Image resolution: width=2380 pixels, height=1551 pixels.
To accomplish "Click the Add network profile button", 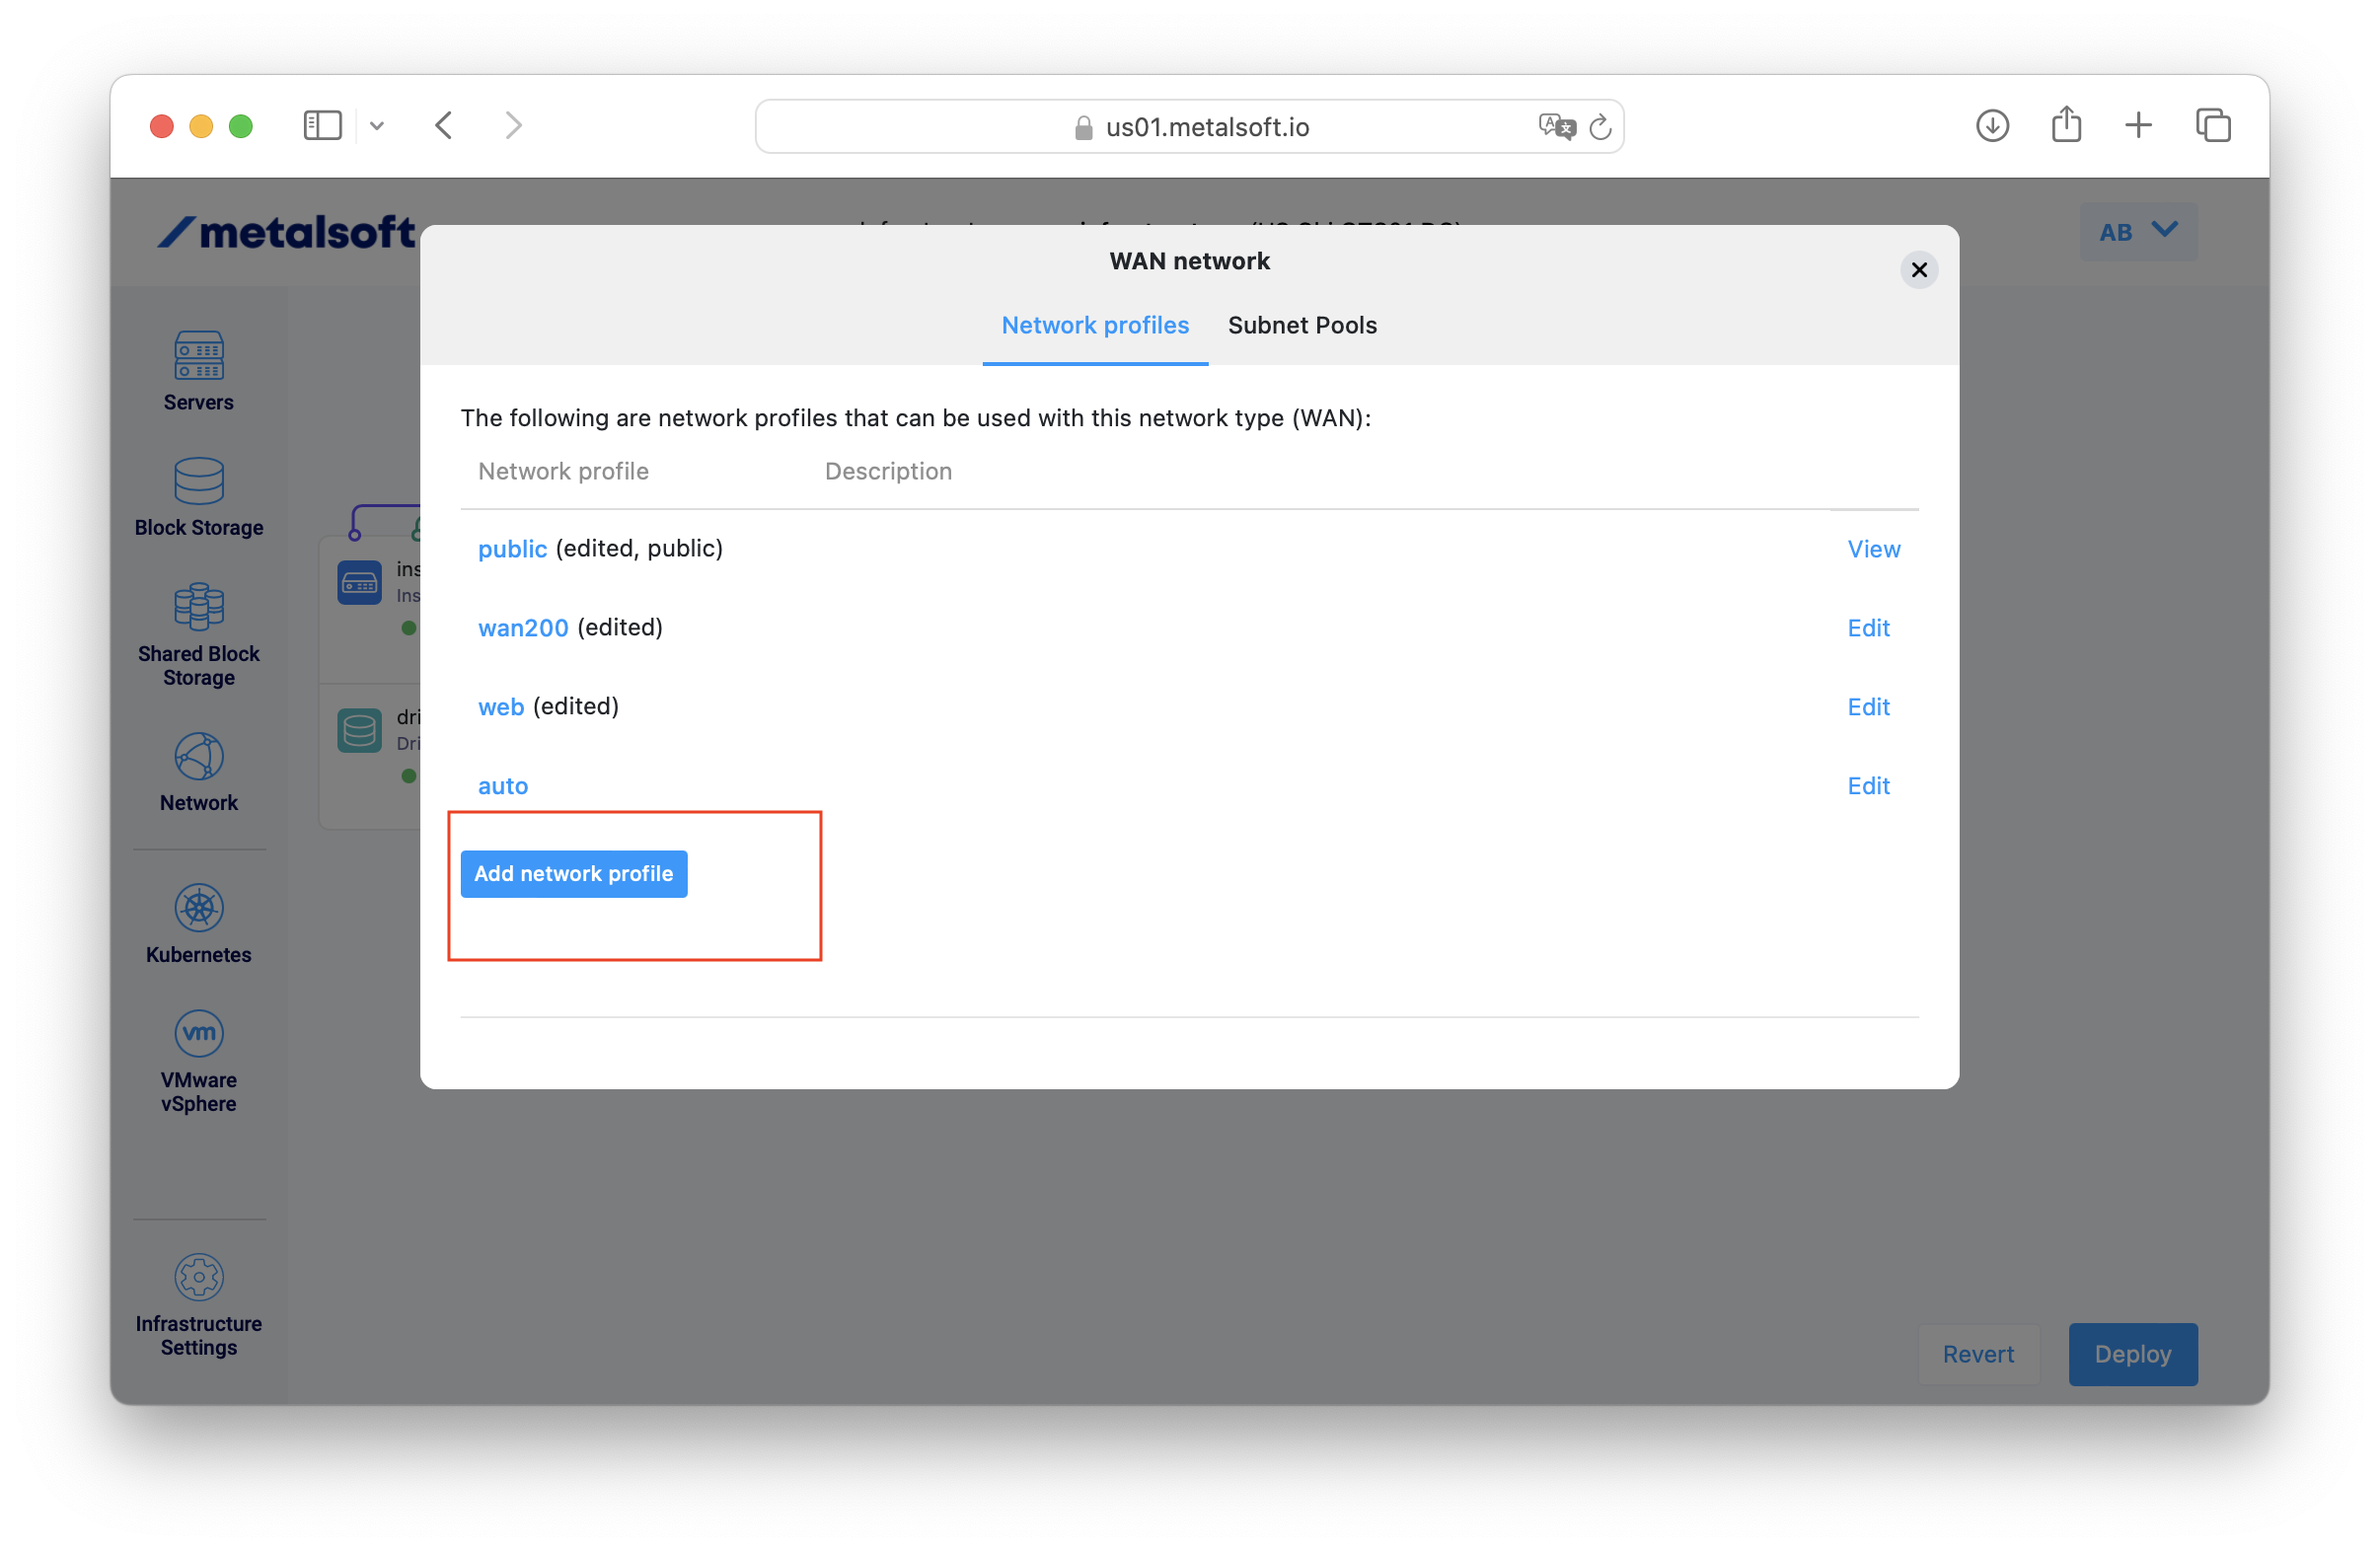I will click(574, 874).
